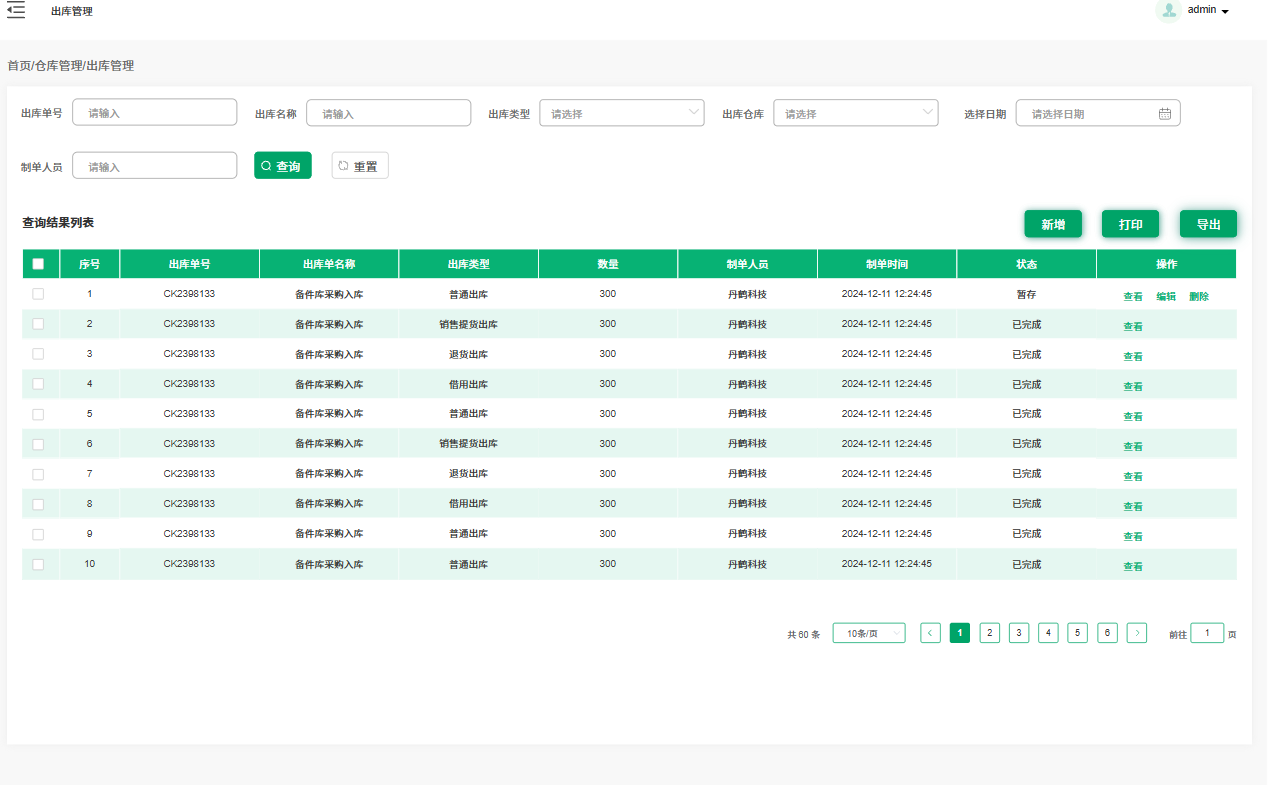
Task: Check the checkbox for row 1
Action: [x=38, y=294]
